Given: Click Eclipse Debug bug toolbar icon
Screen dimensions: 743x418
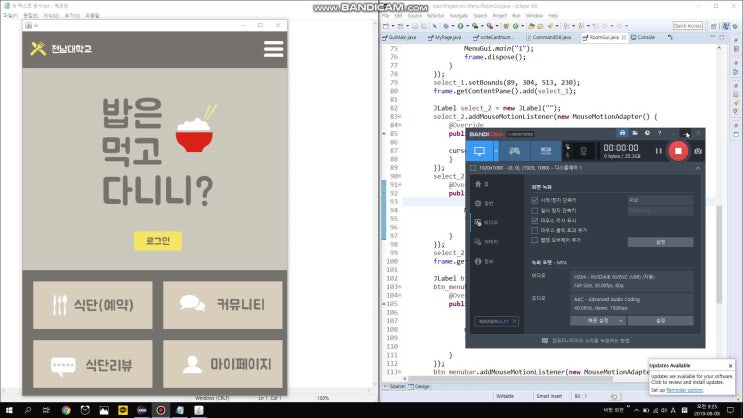Looking at the screenshot, I should [x=446, y=26].
